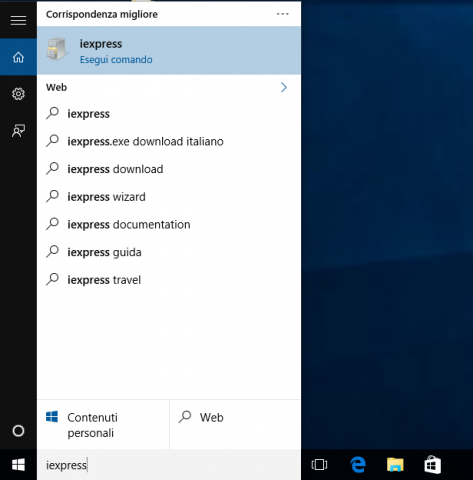This screenshot has height=480, width=473.
Task: Switch to the Web filter tab
Action: 235,425
